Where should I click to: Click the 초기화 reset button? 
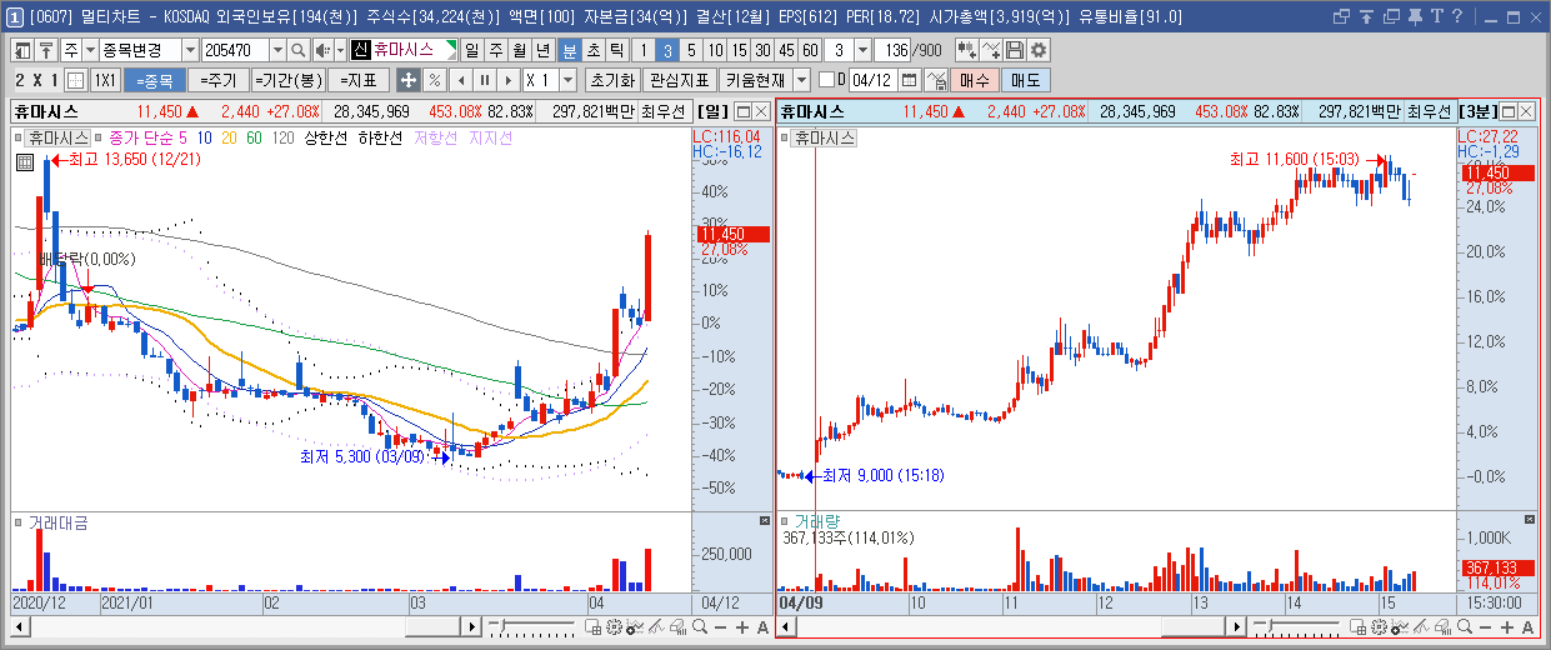click(x=613, y=80)
